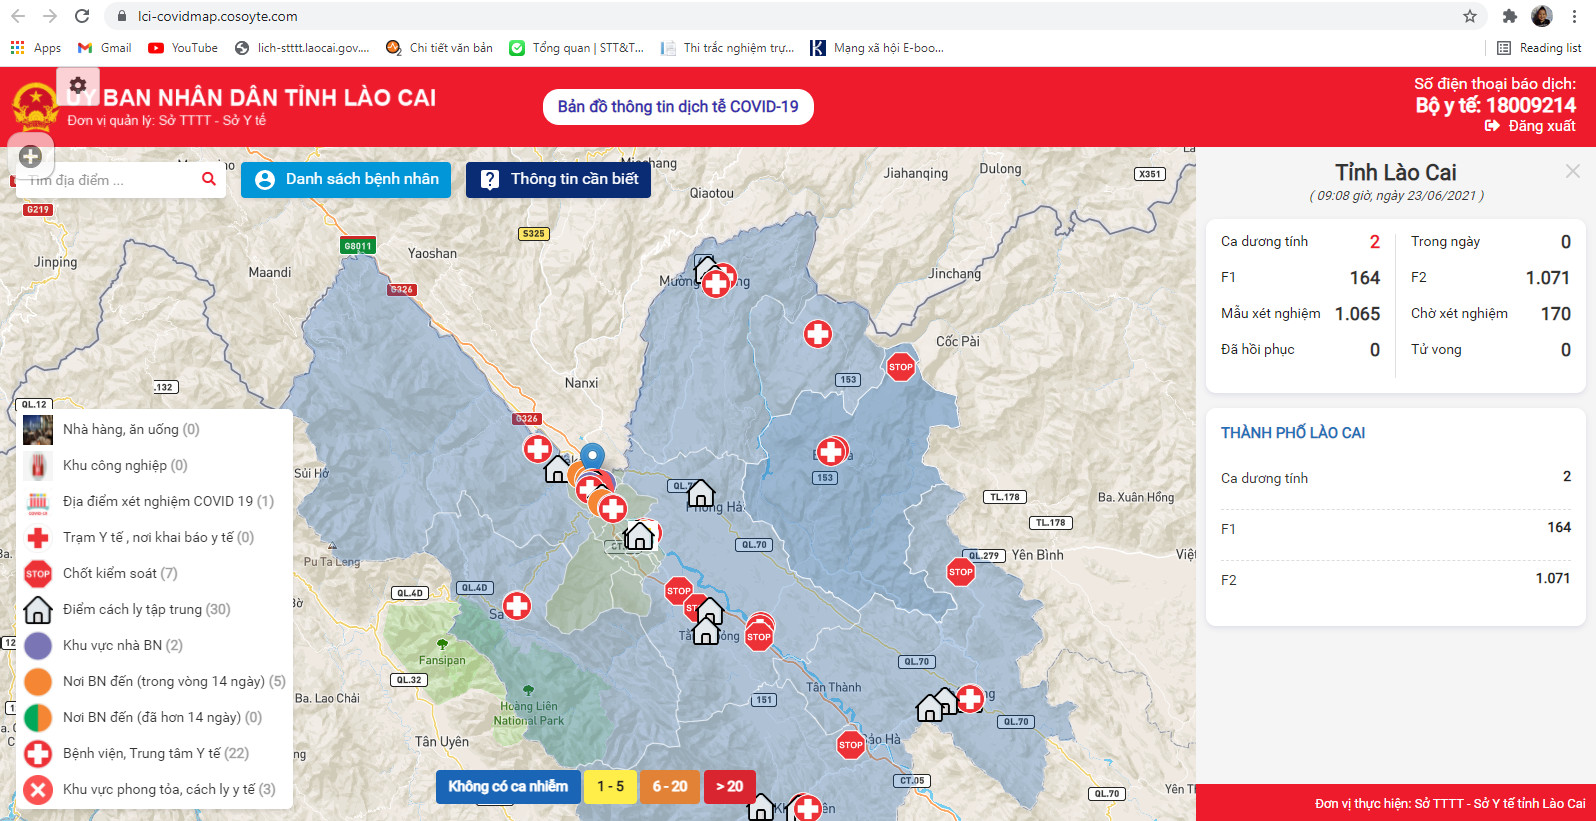Screen dimensions: 1596x821
Task: Toggle Chốt kiểm soát layer in legend
Action: [x=120, y=573]
